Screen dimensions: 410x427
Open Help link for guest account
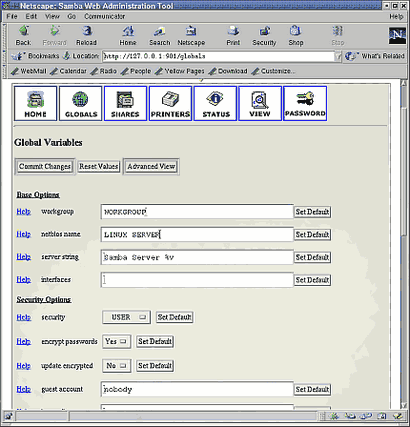point(23,389)
